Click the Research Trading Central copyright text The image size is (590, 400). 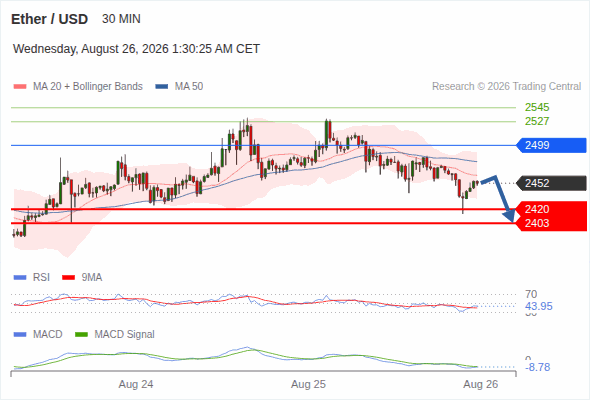point(506,87)
